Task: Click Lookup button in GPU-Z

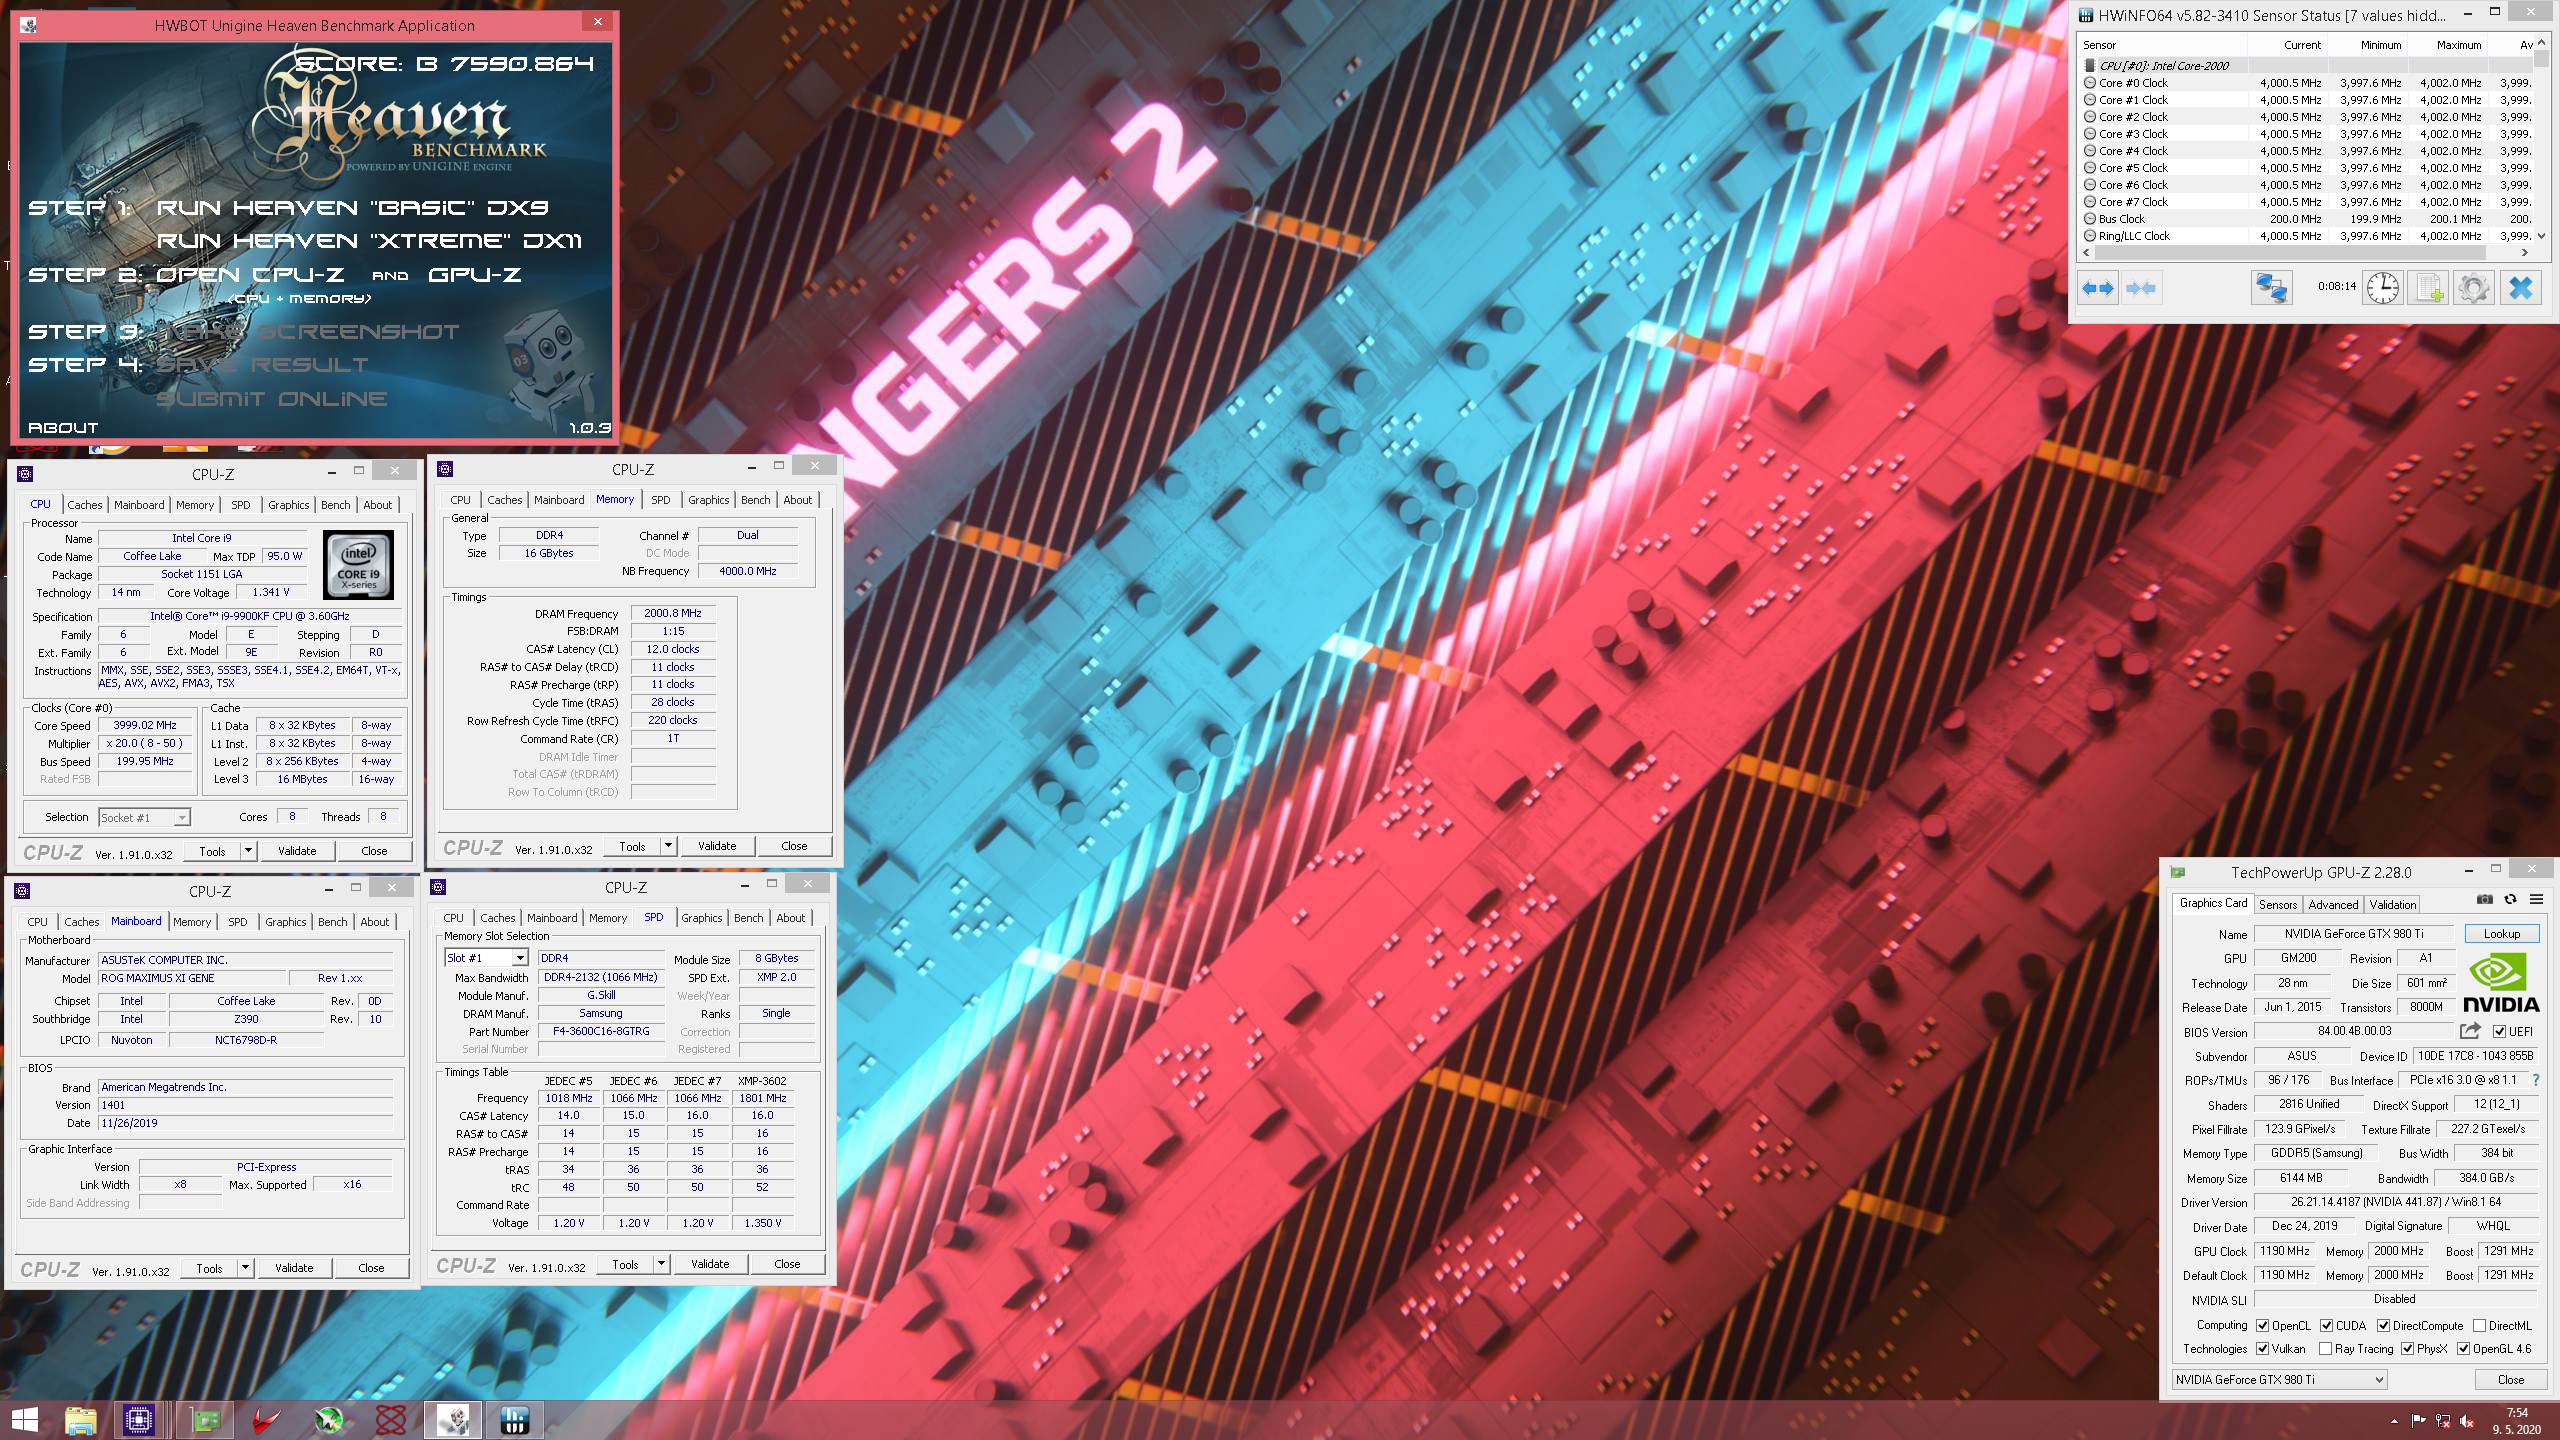Action: click(2501, 933)
